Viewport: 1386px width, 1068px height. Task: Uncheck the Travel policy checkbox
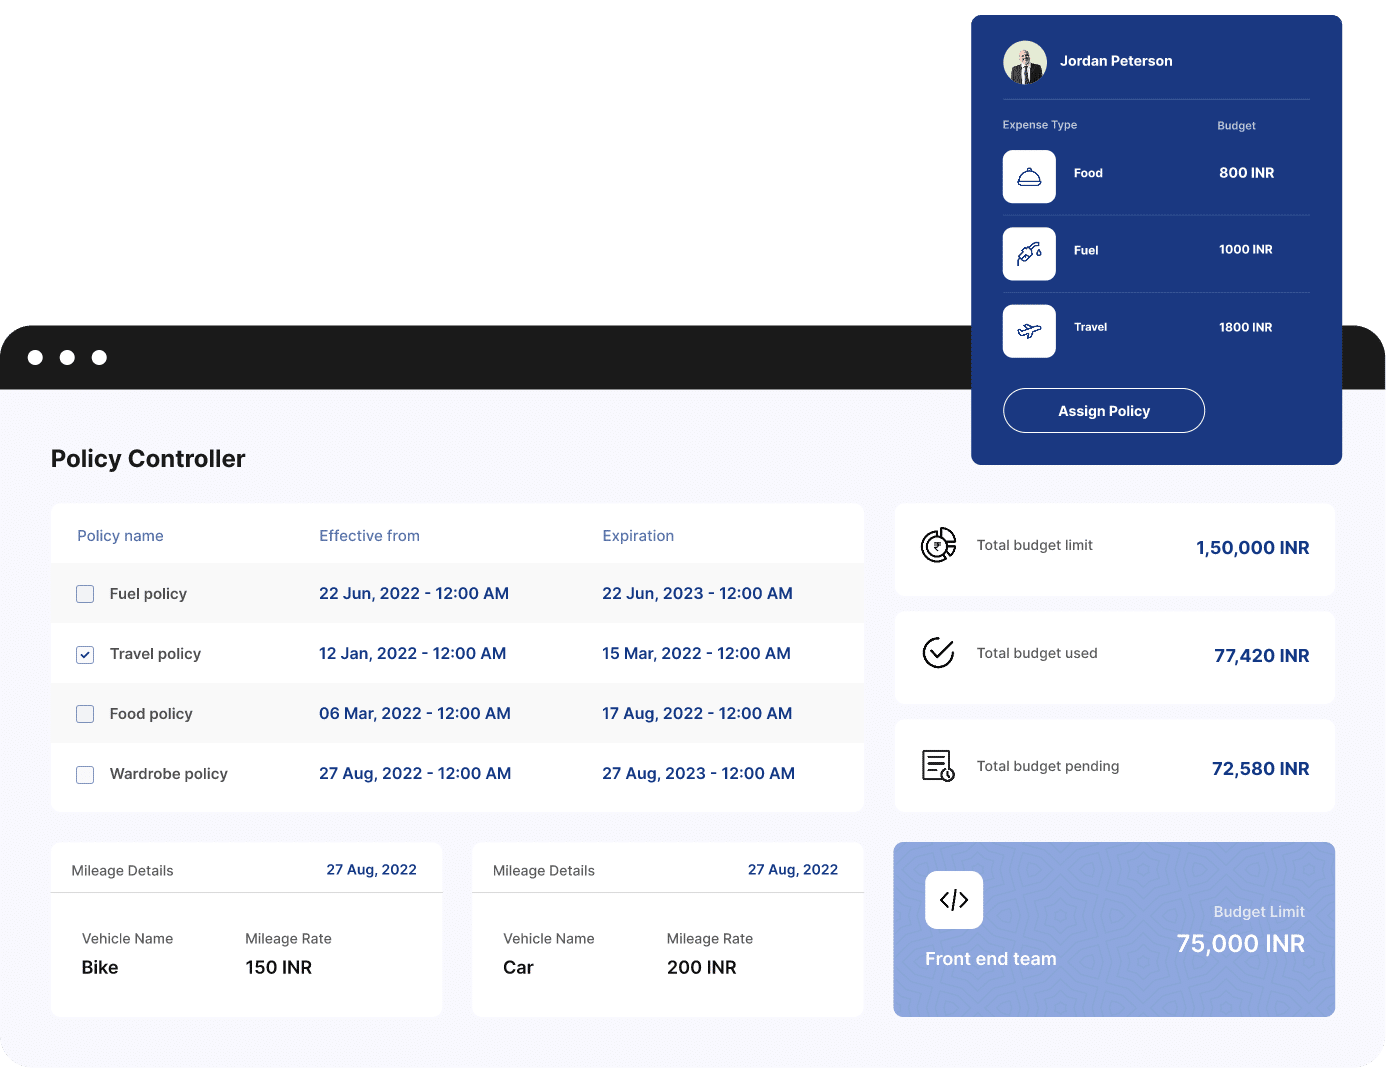(x=85, y=654)
